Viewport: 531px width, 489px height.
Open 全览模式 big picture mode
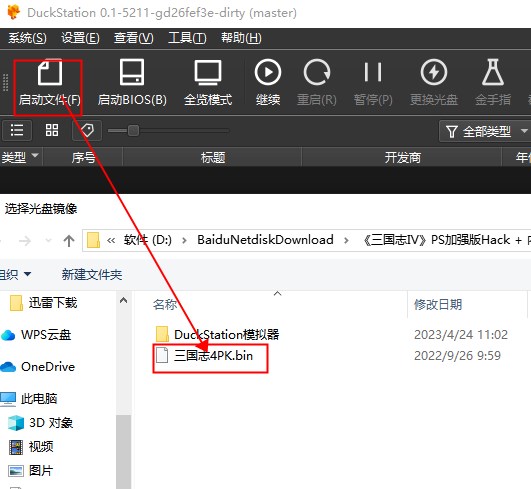(x=208, y=72)
